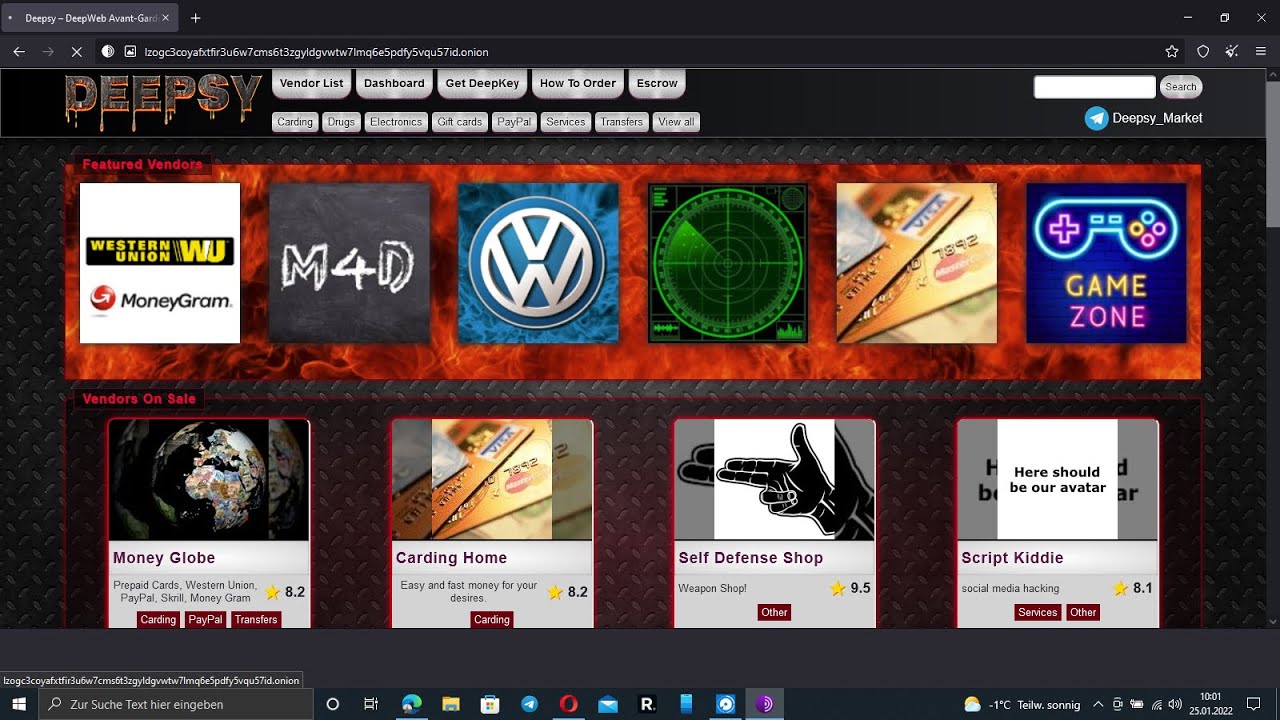
Task: Open notification center icon
Action: click(x=1254, y=704)
